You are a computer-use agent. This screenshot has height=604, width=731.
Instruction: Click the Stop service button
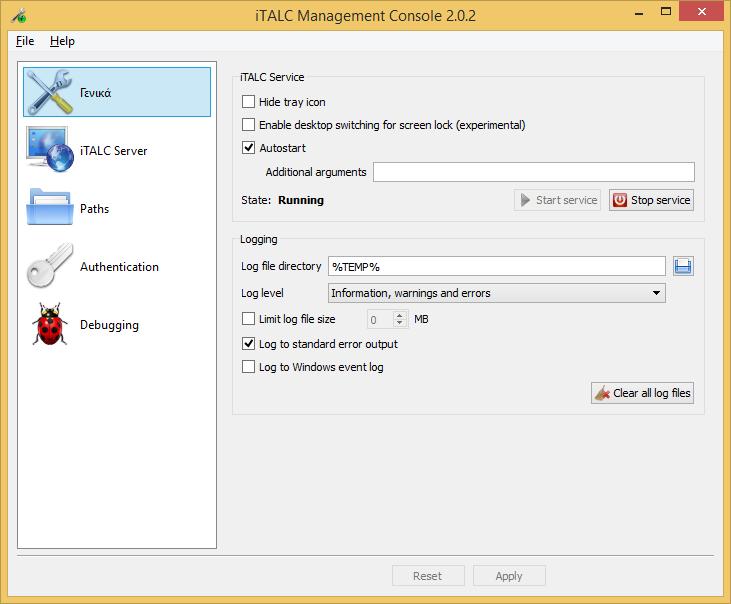click(x=651, y=200)
